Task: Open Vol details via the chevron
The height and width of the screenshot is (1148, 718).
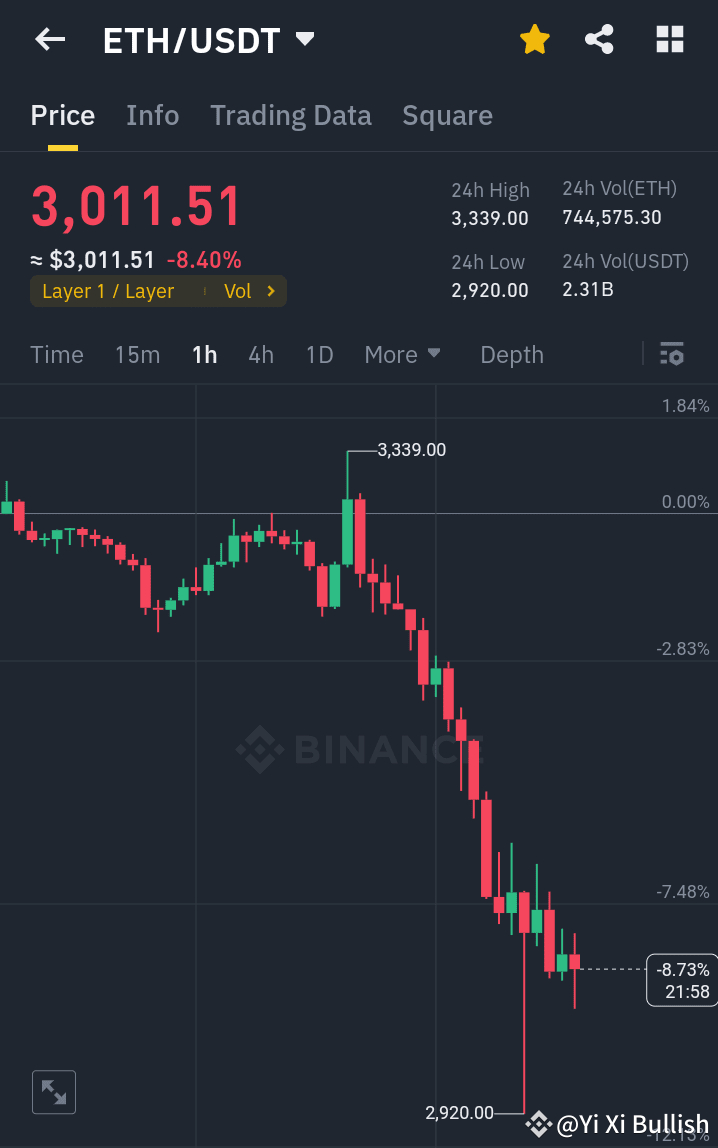Action: [250, 291]
